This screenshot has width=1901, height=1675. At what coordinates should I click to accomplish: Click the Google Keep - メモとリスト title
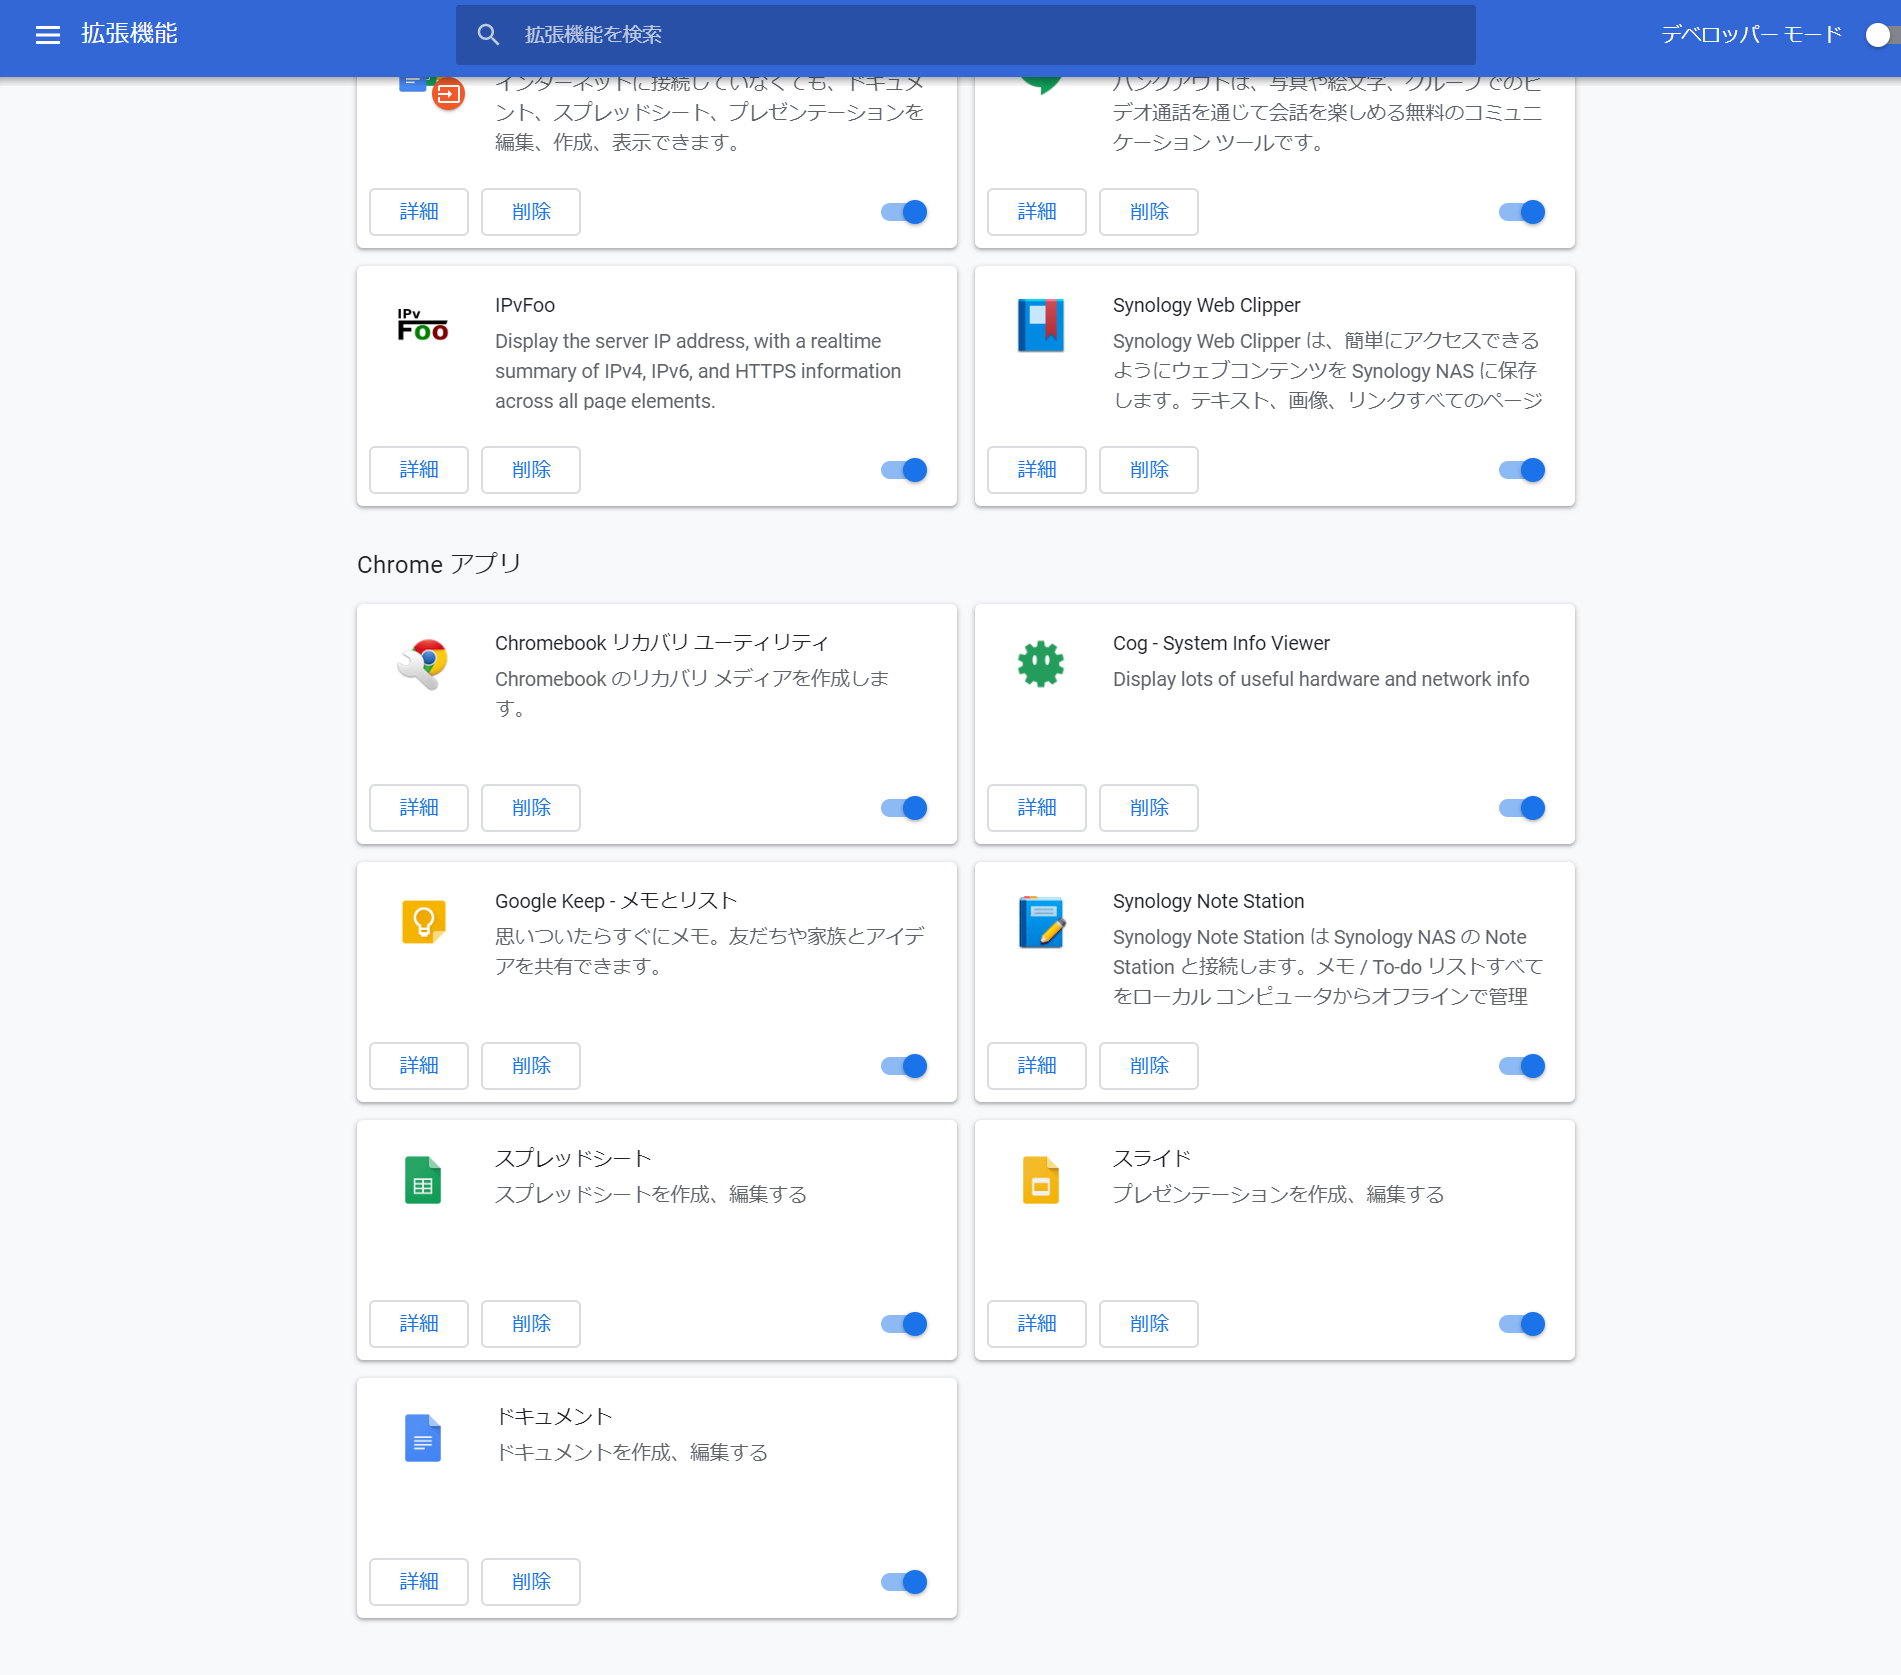(616, 901)
